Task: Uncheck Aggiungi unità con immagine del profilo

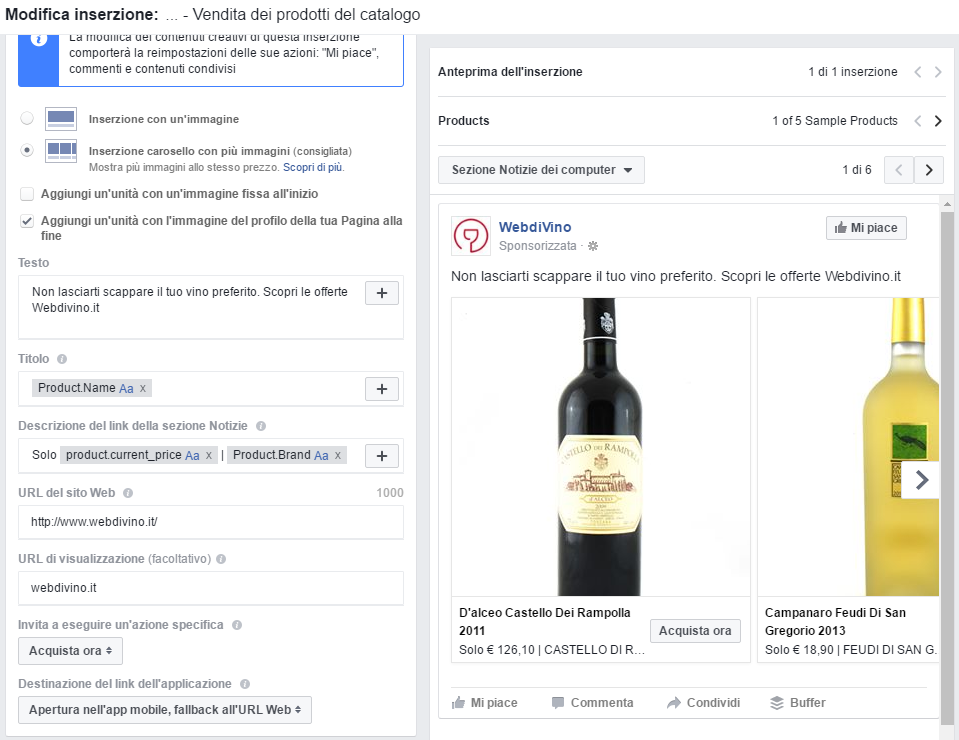Action: (x=27, y=221)
